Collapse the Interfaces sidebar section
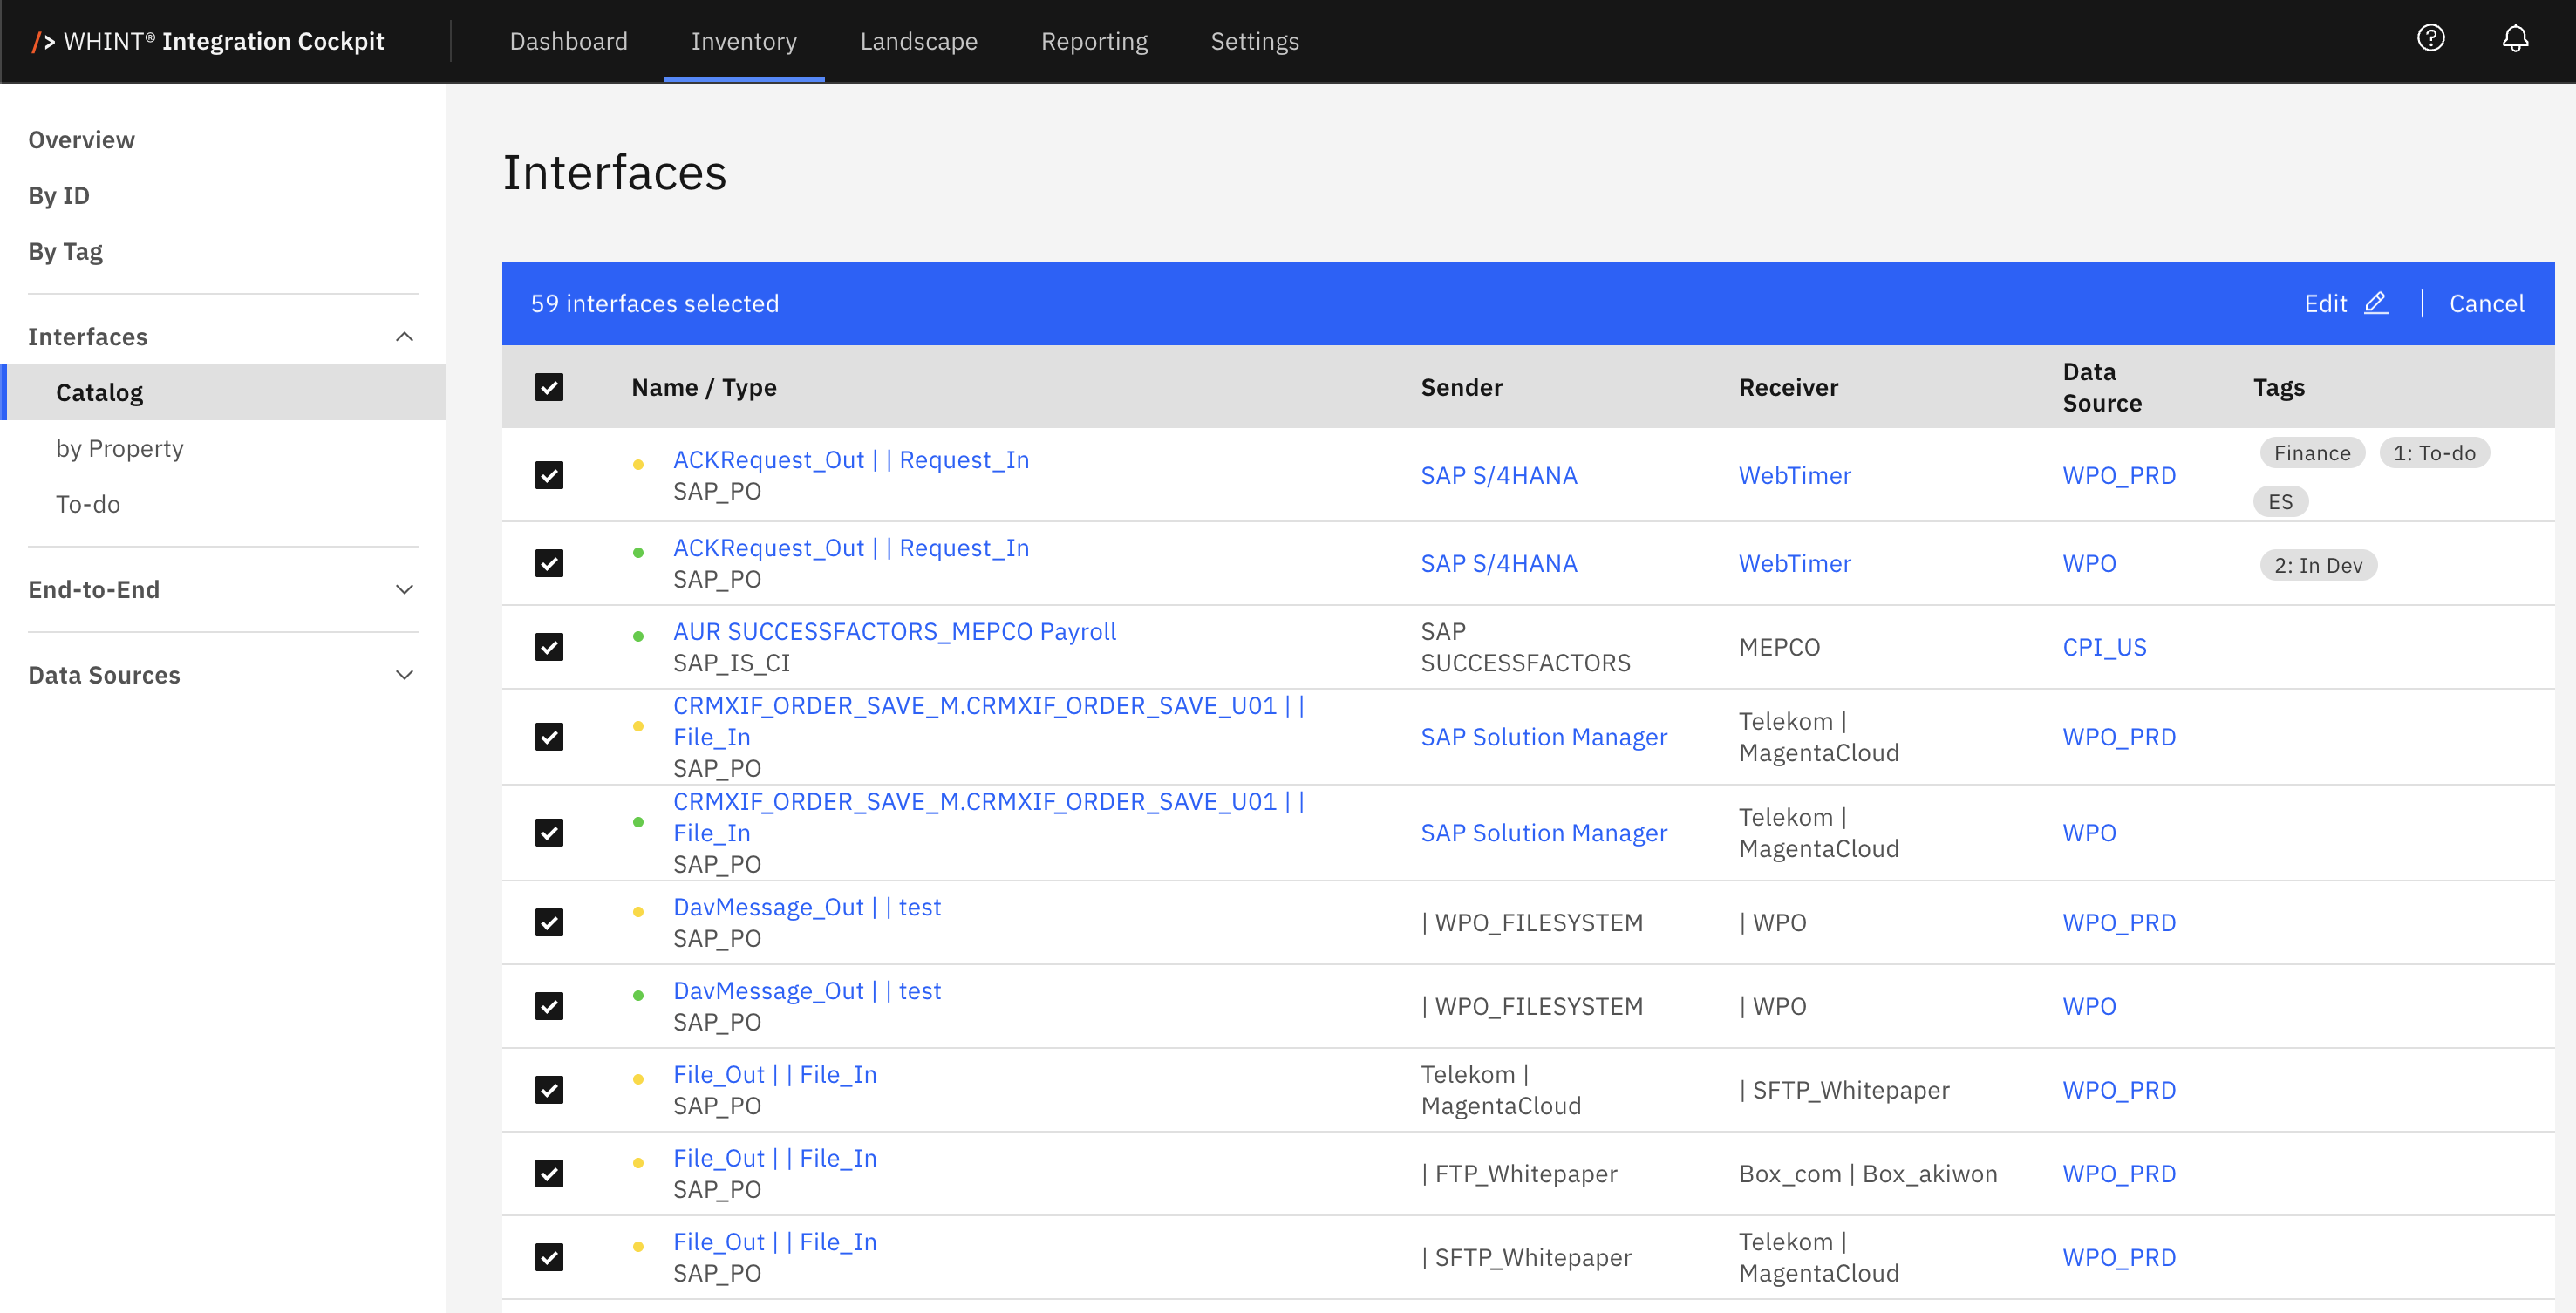This screenshot has height=1313, width=2576. coord(404,337)
